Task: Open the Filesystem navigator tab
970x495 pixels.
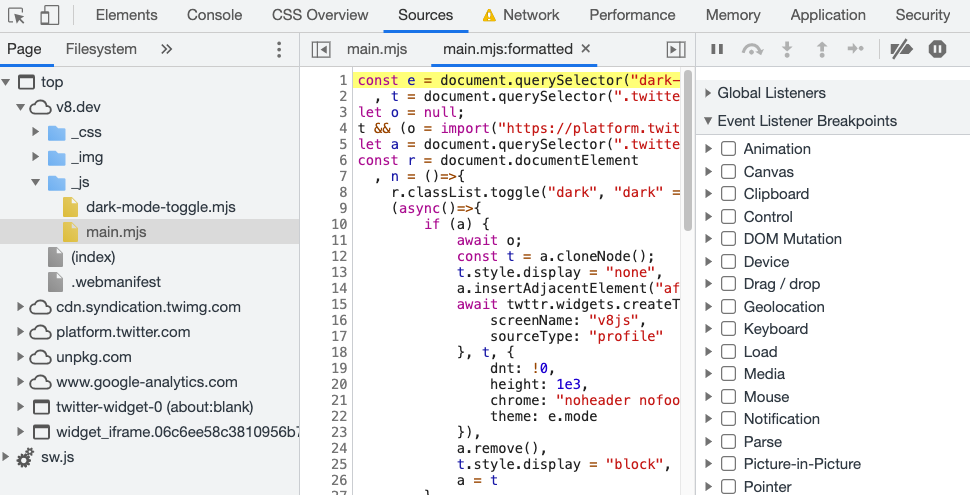Action: pos(101,49)
